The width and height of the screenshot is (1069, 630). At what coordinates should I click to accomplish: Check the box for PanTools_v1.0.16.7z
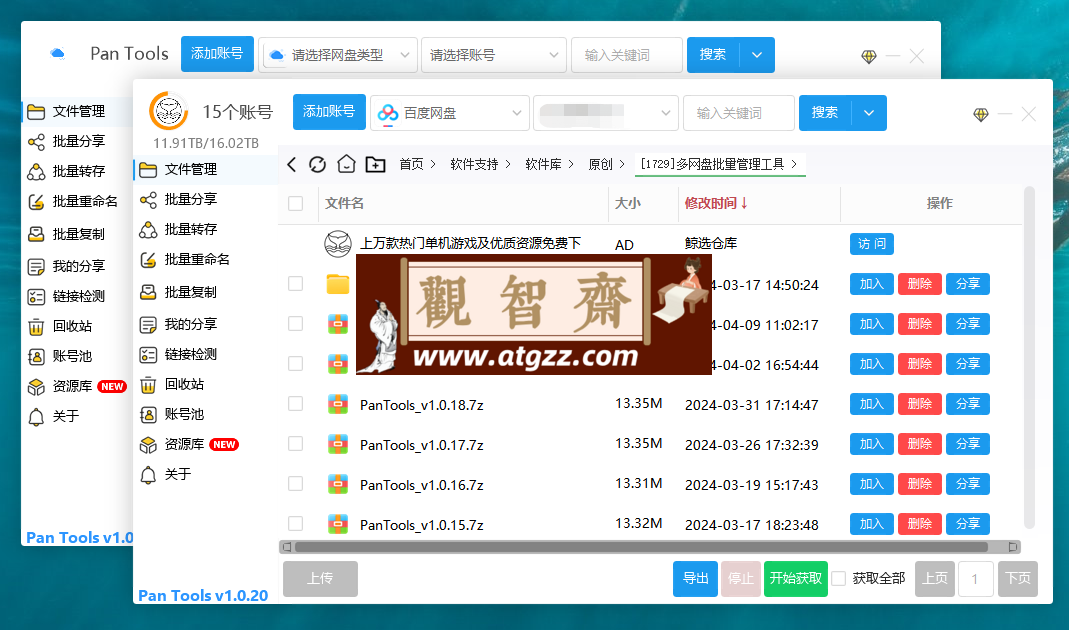[x=295, y=483]
